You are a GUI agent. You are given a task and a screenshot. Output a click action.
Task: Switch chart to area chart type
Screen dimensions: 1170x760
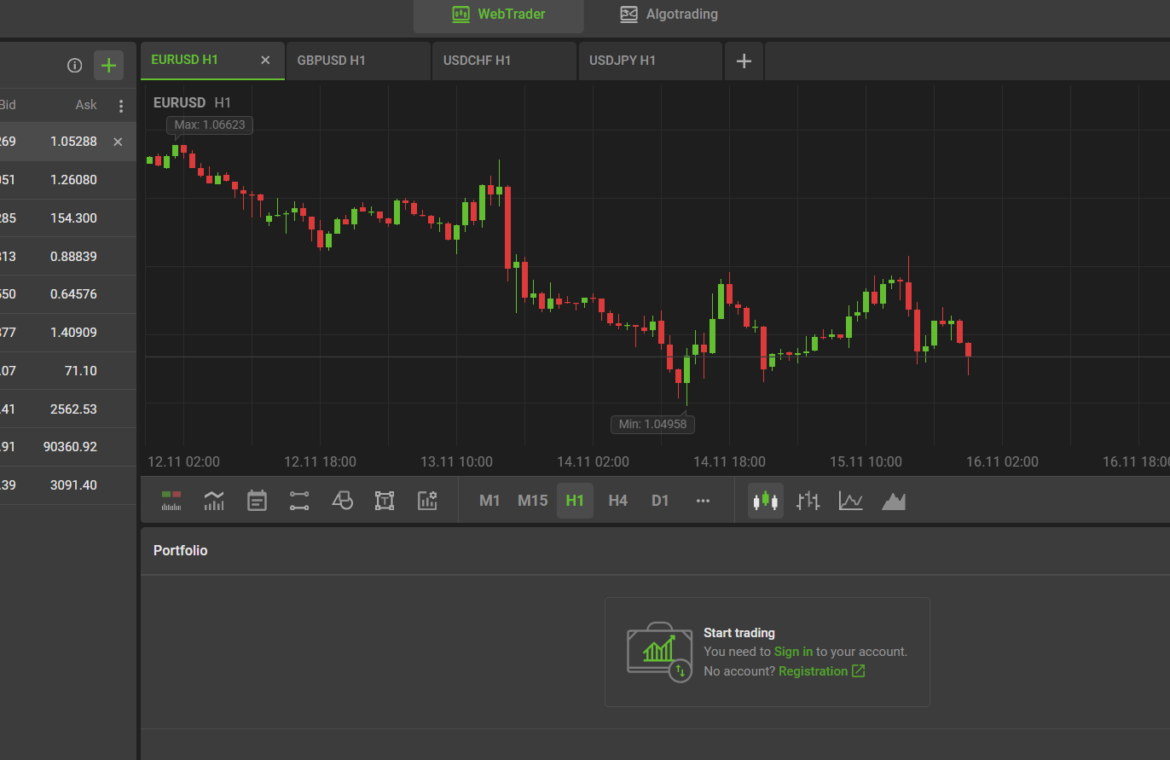click(893, 500)
